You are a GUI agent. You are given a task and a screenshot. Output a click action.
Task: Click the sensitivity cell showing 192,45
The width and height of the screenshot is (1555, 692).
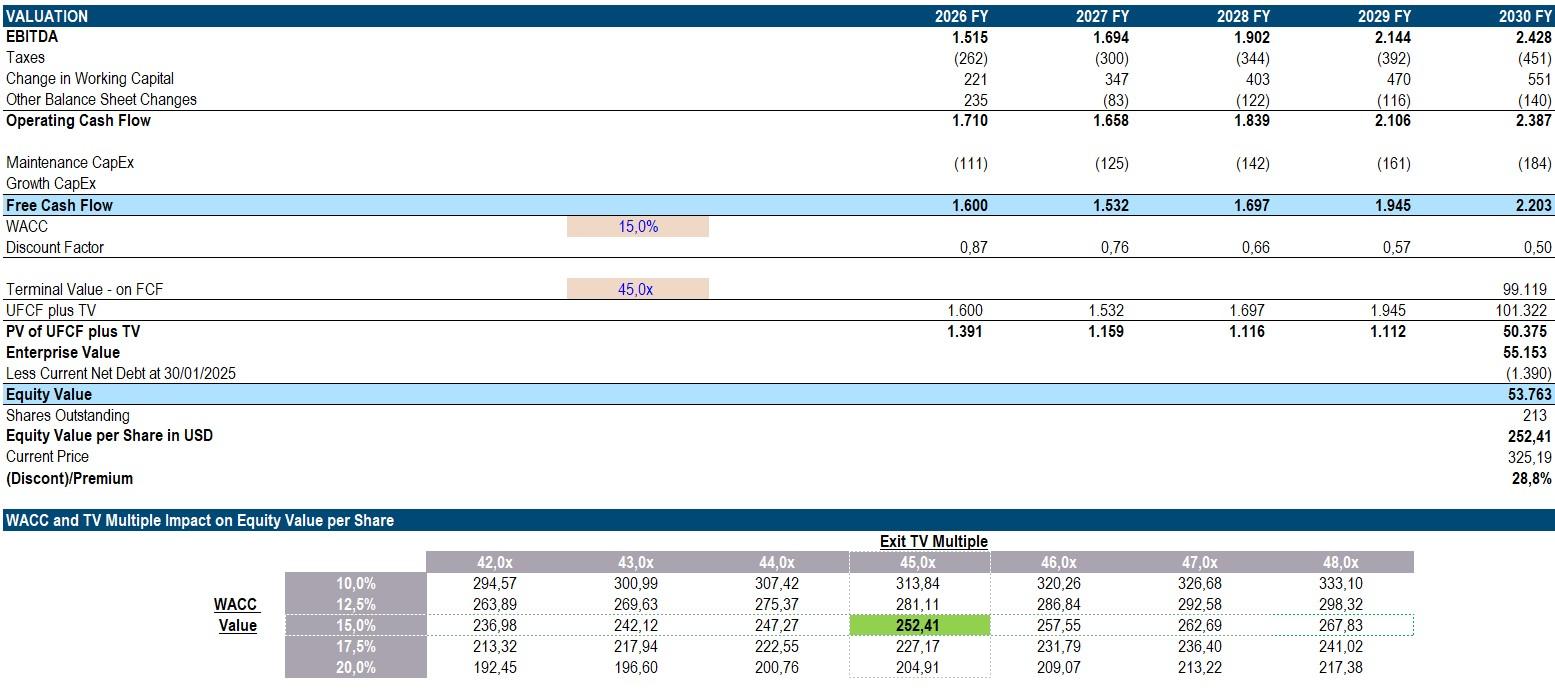point(495,666)
